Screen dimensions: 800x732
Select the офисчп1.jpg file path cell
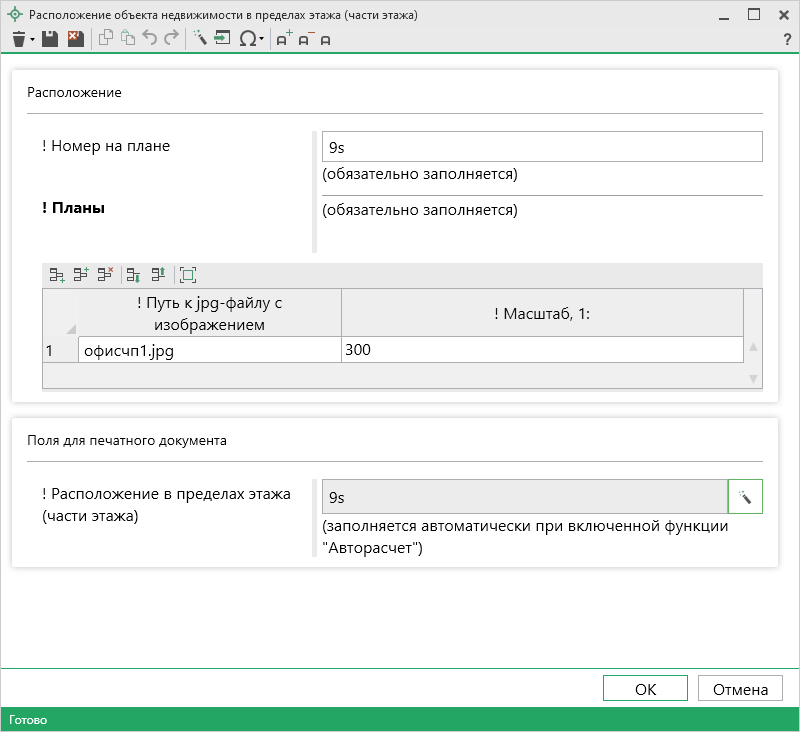[209, 350]
